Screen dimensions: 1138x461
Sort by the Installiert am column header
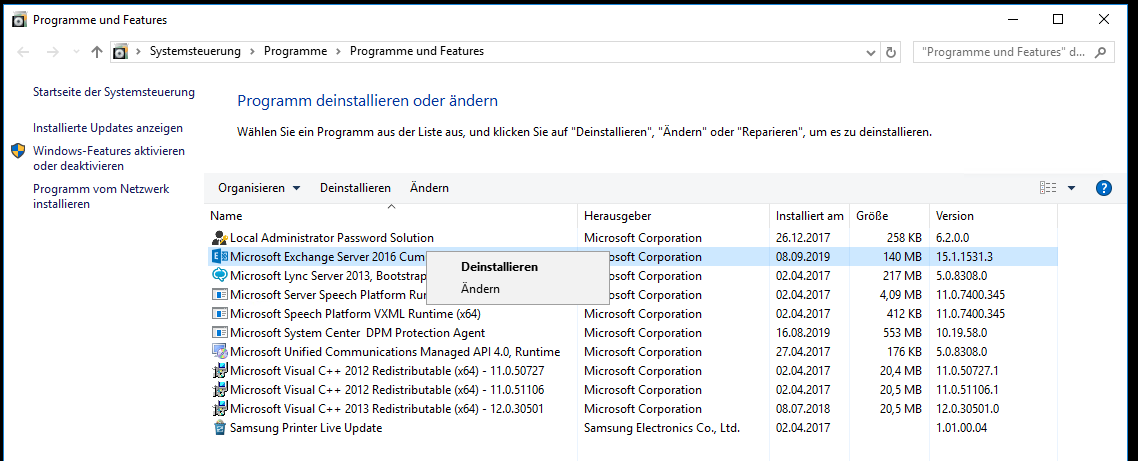click(809, 216)
